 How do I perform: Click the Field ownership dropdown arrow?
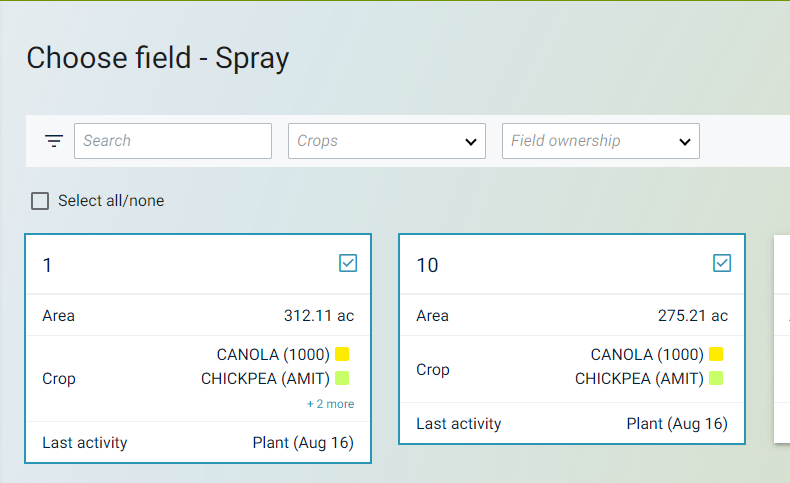[685, 142]
